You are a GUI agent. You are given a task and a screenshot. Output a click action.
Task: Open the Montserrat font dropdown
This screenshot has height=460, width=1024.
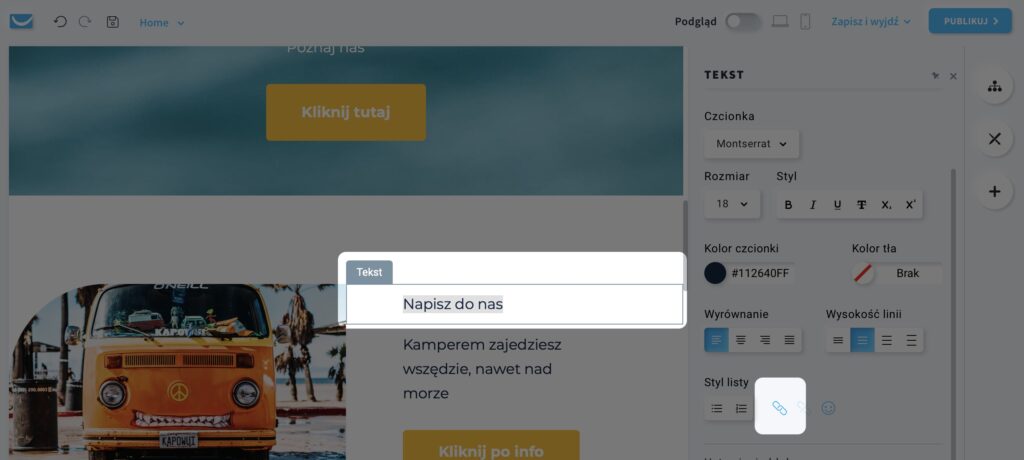click(752, 144)
